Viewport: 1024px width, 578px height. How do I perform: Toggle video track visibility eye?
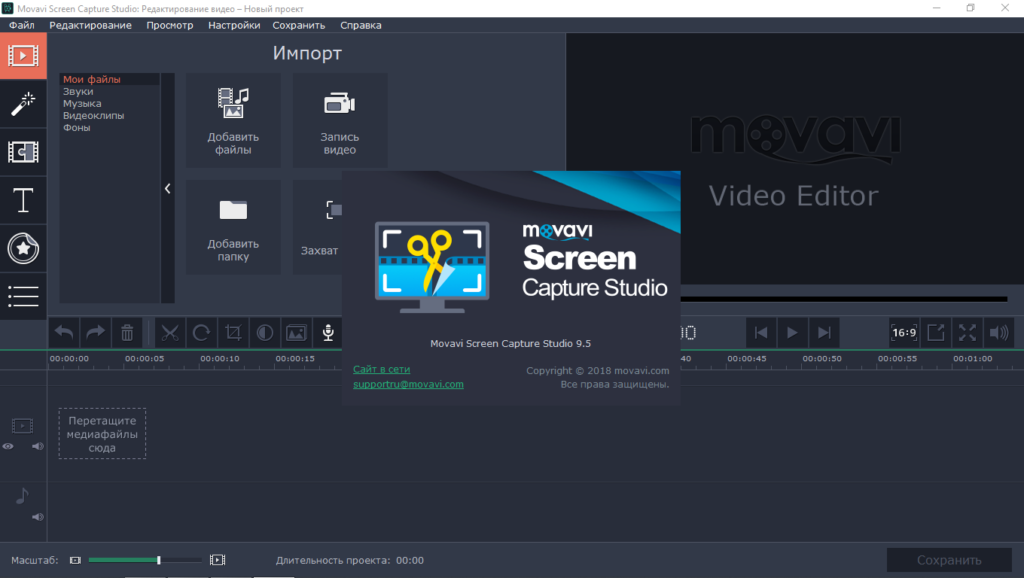(x=8, y=447)
